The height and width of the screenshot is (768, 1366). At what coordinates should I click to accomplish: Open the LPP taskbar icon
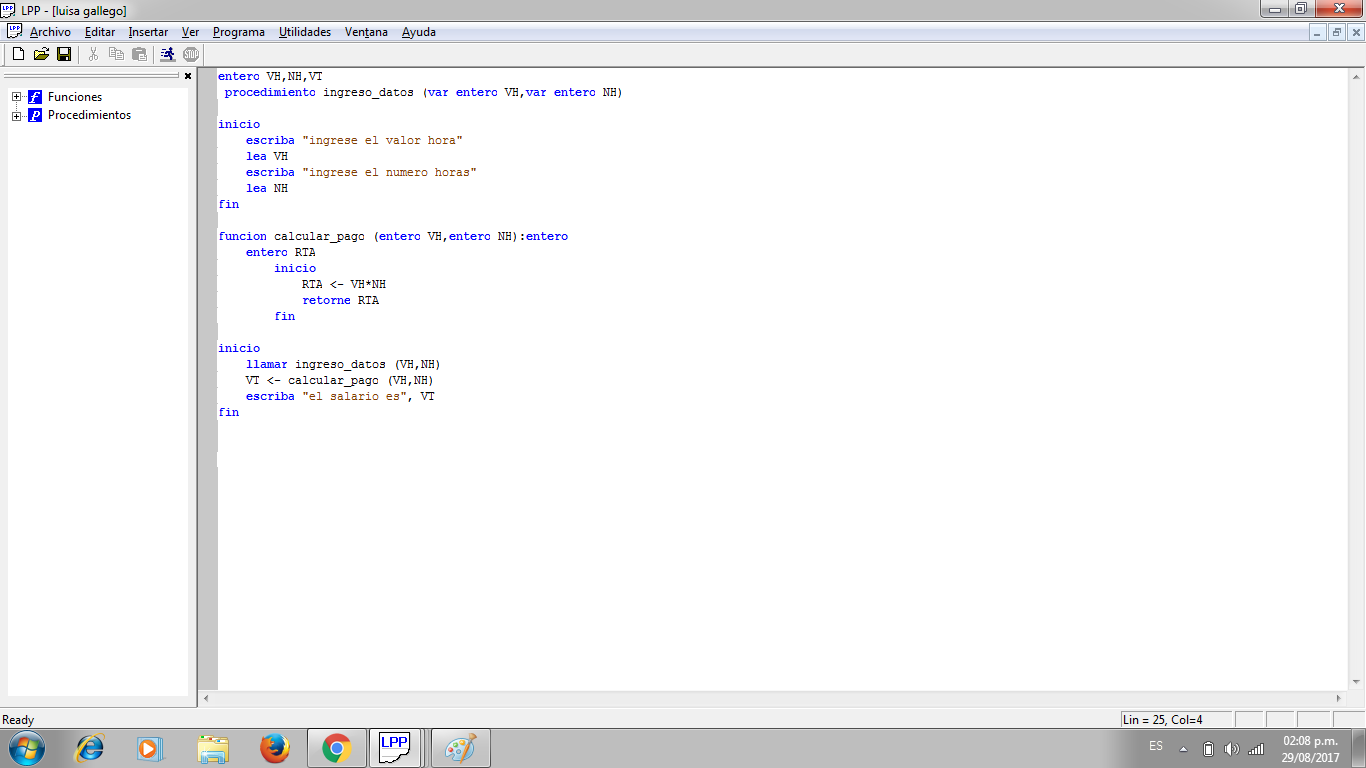pos(397,747)
